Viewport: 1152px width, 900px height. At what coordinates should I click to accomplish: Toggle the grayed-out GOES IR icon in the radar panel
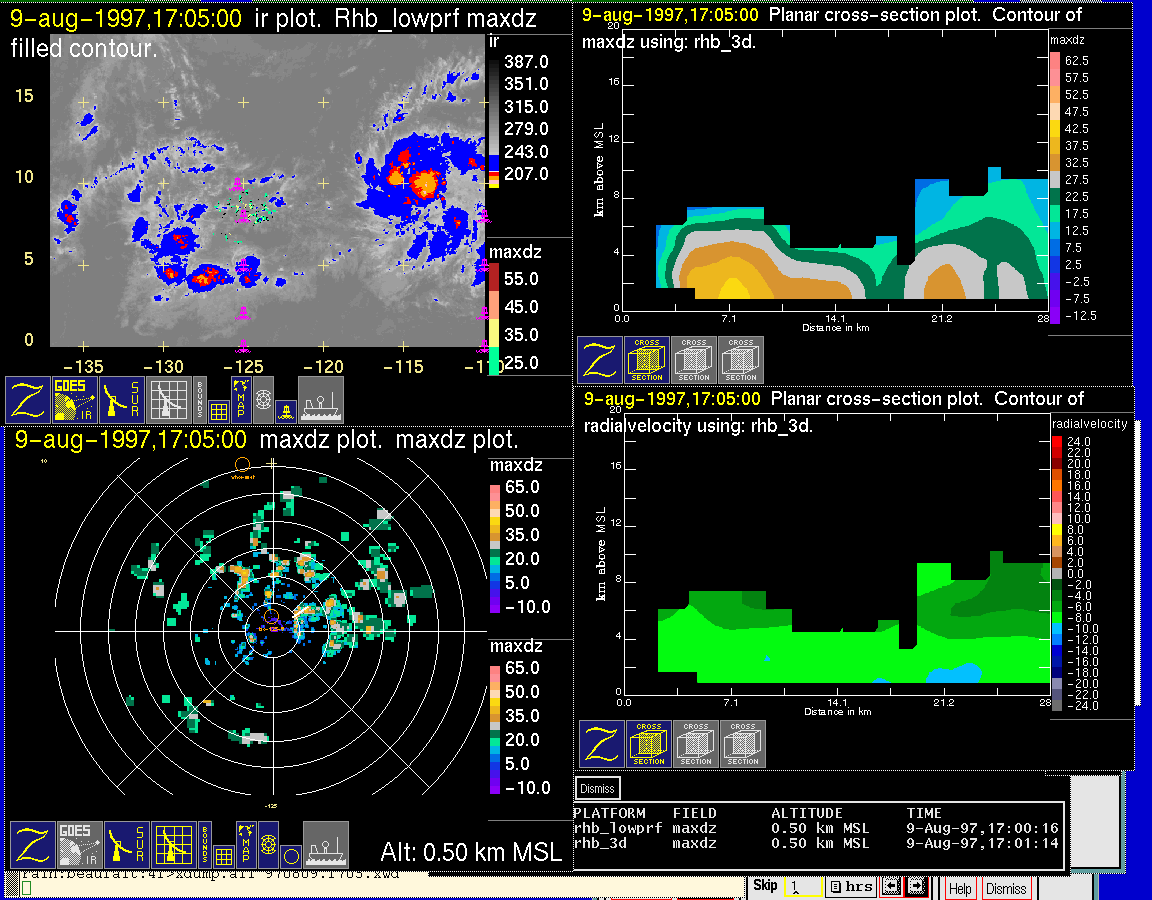coord(79,845)
